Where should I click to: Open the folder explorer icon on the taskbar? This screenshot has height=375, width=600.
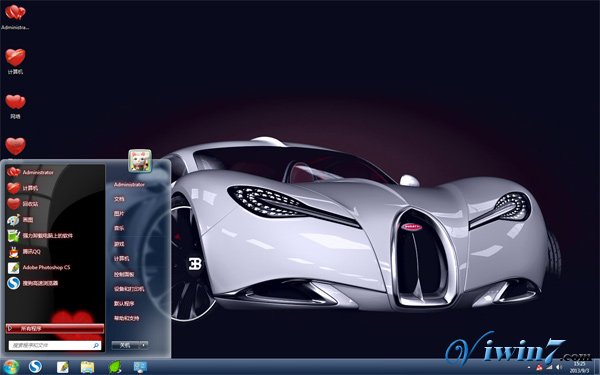[87, 367]
